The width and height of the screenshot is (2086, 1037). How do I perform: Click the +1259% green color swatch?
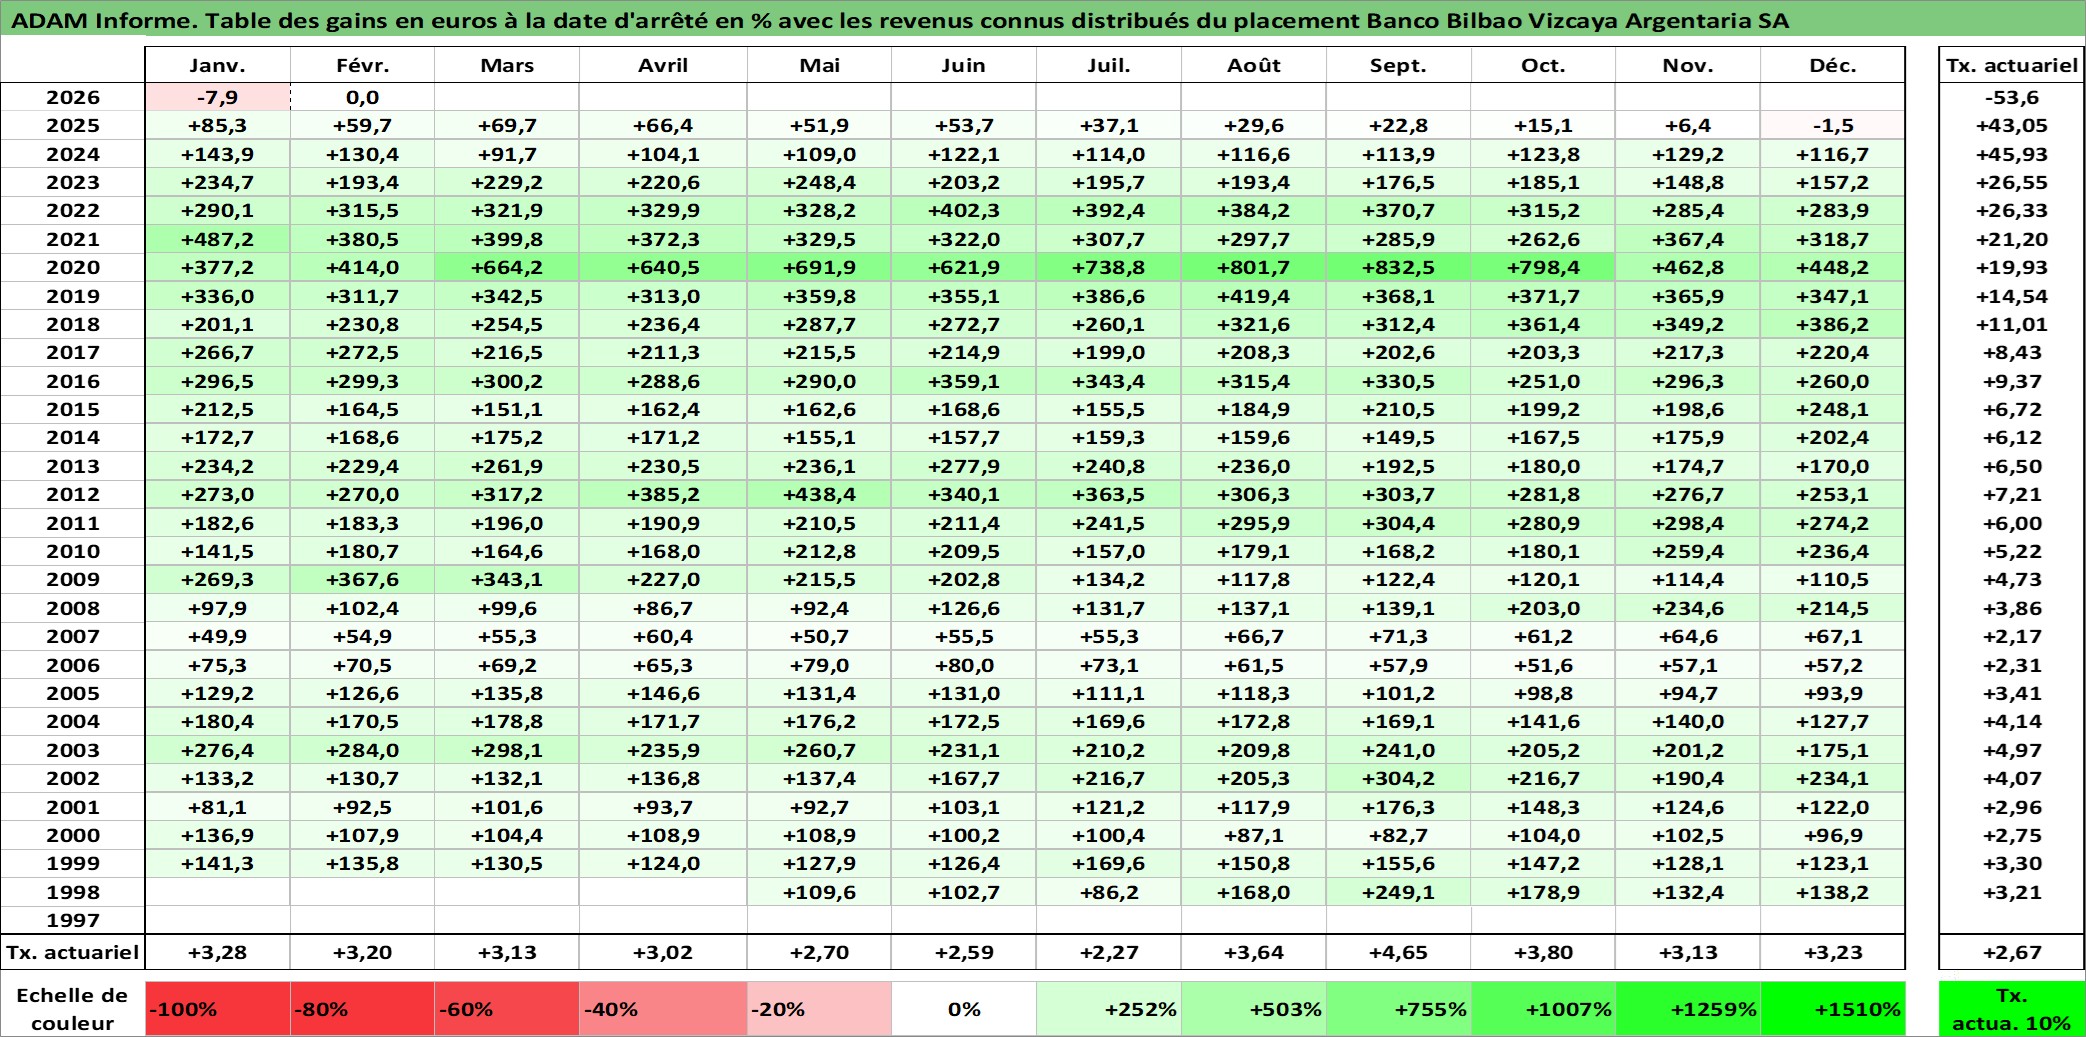pyautogui.click(x=1688, y=1009)
